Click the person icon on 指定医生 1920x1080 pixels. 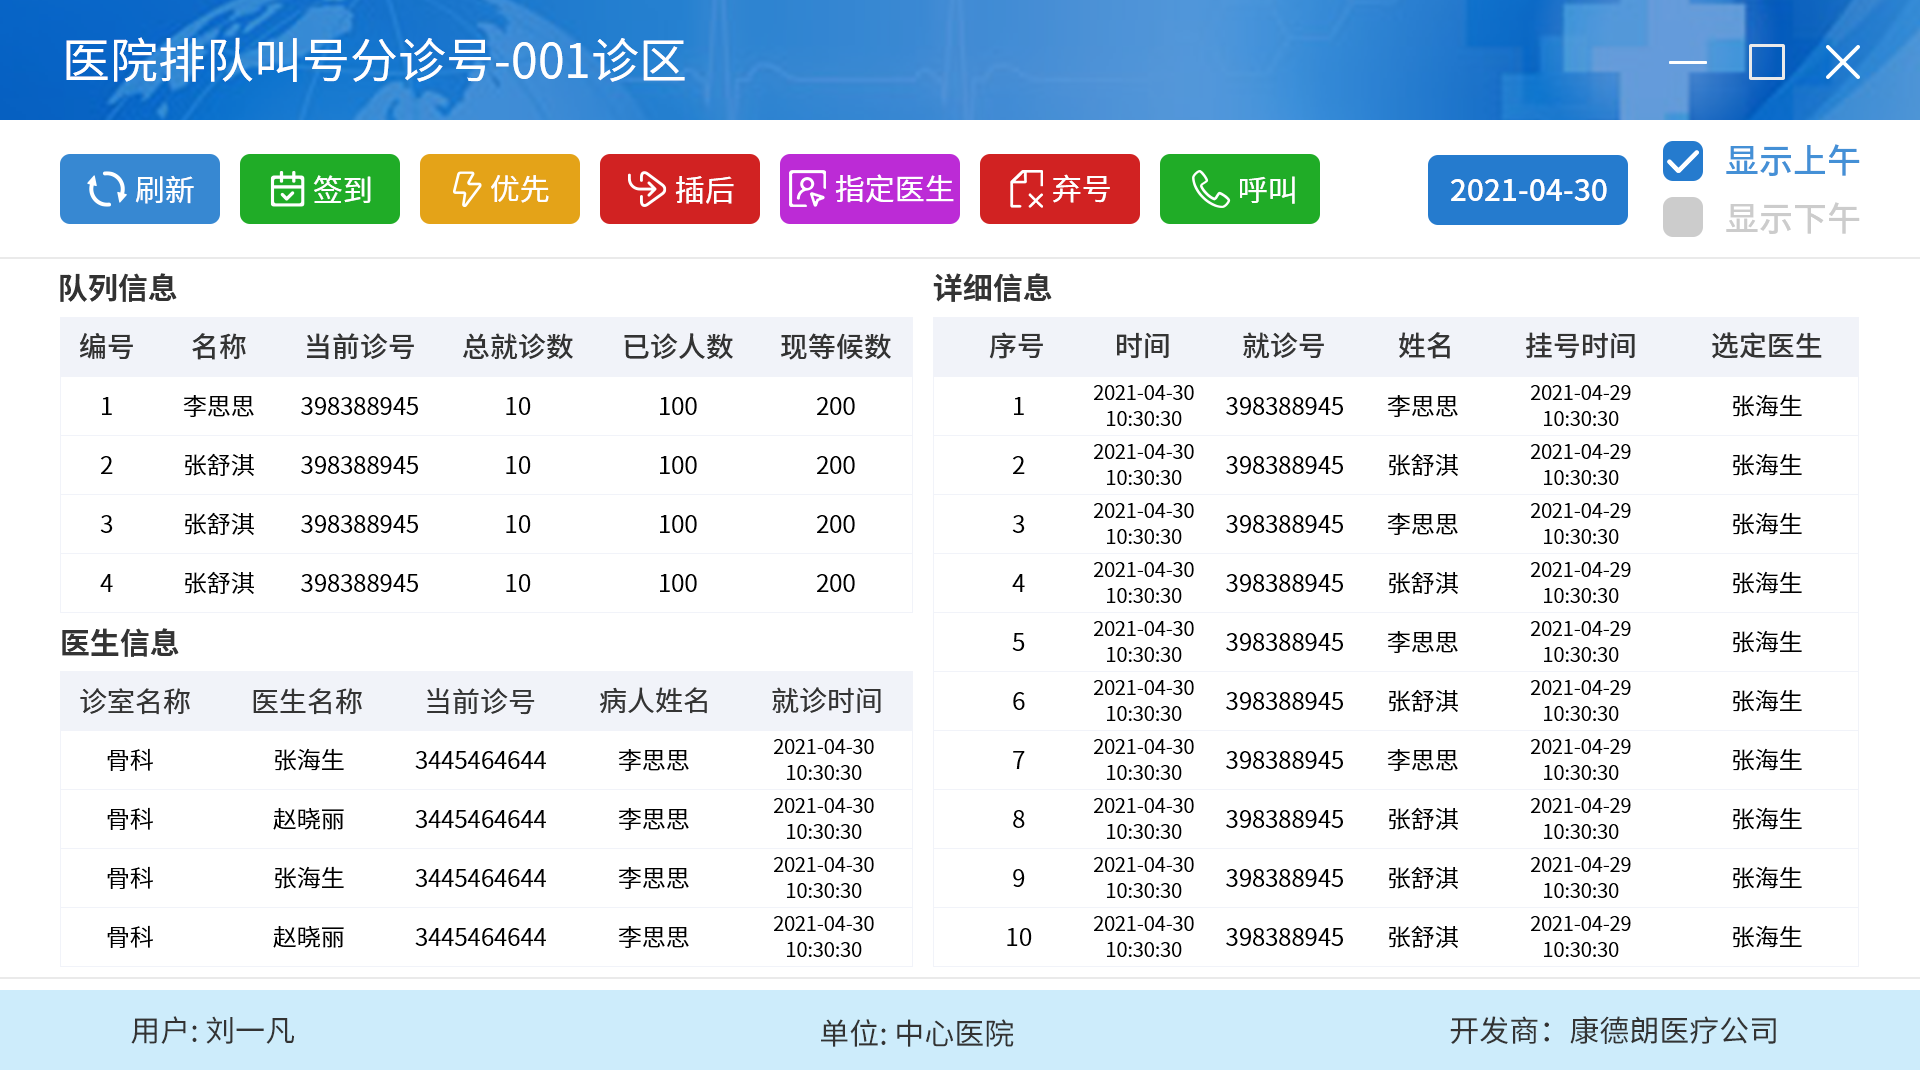[x=807, y=189]
